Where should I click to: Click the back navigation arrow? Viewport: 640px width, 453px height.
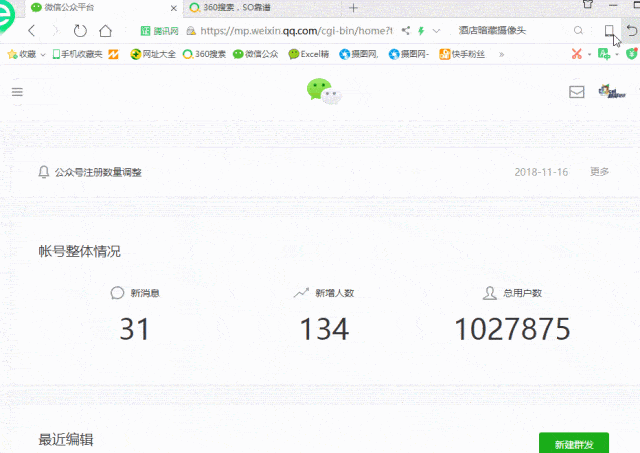pyautogui.click(x=32, y=31)
